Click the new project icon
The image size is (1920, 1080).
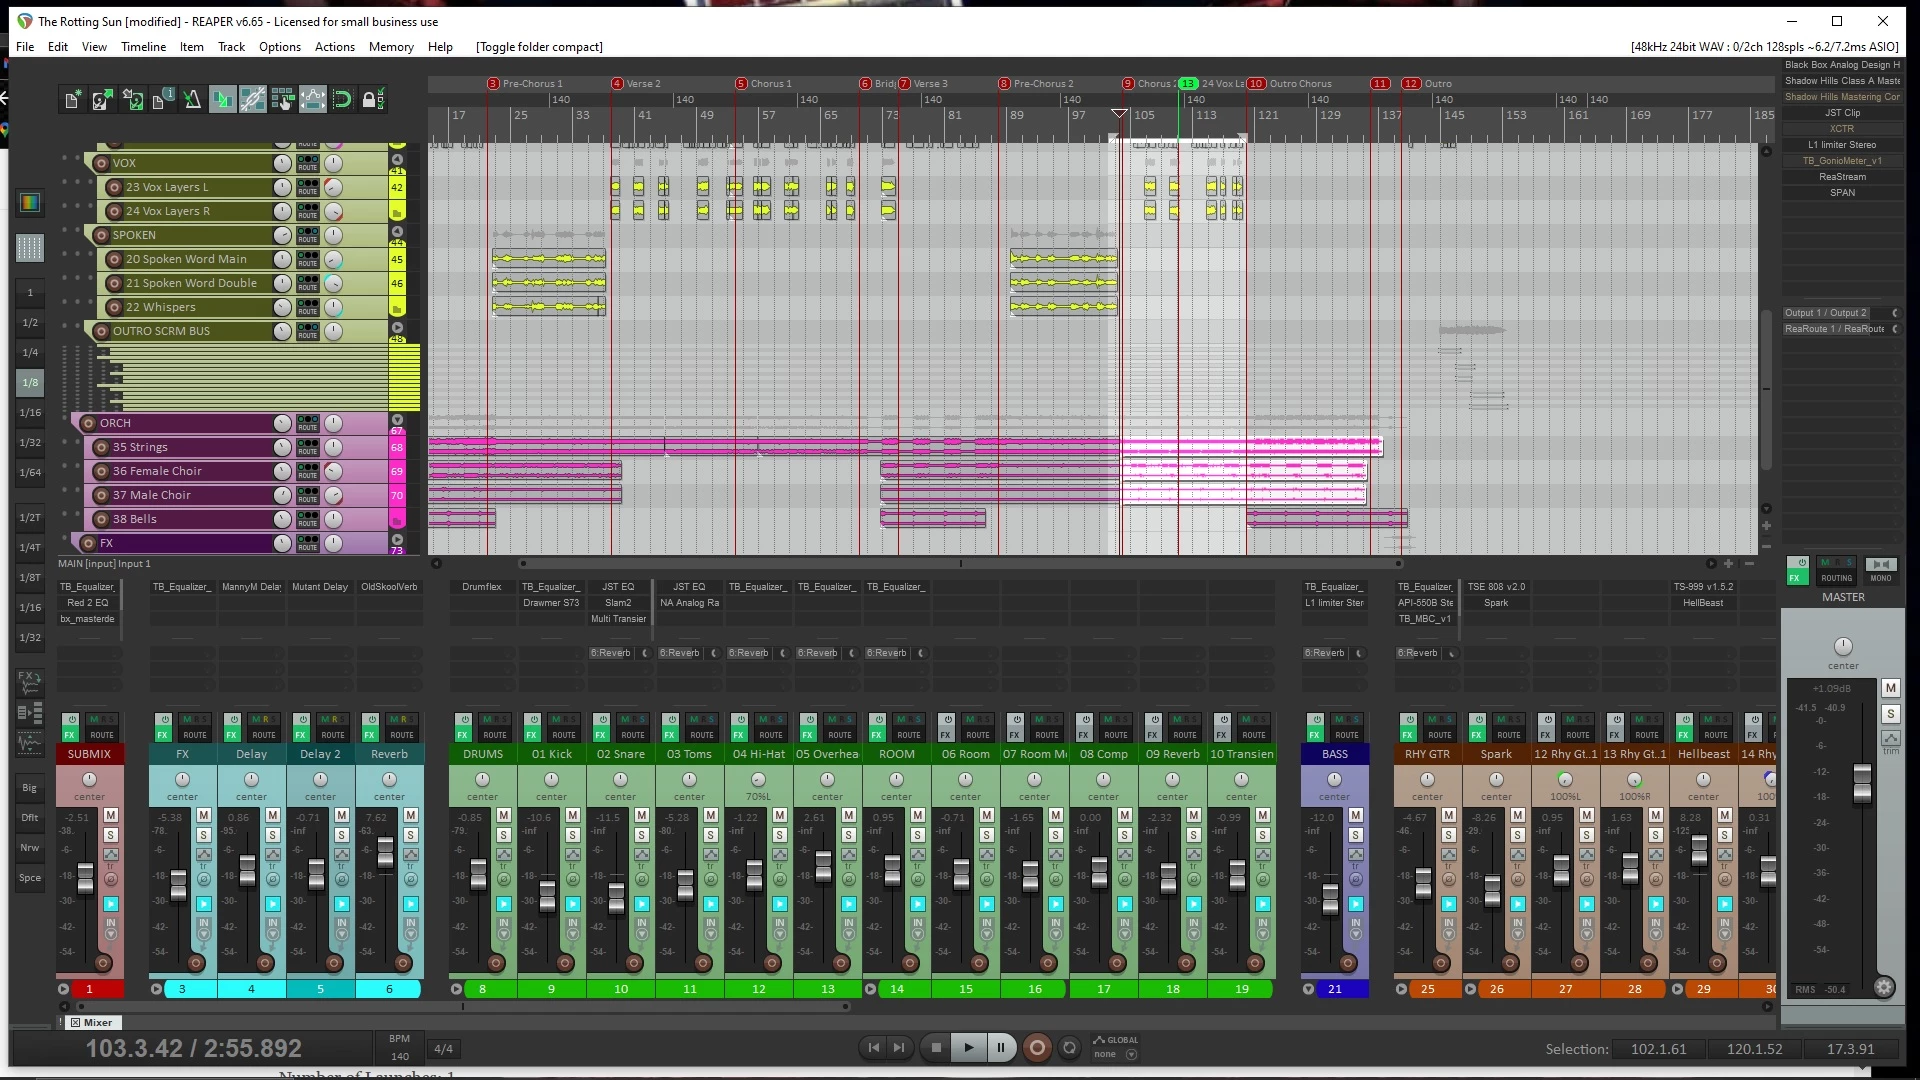[x=72, y=99]
